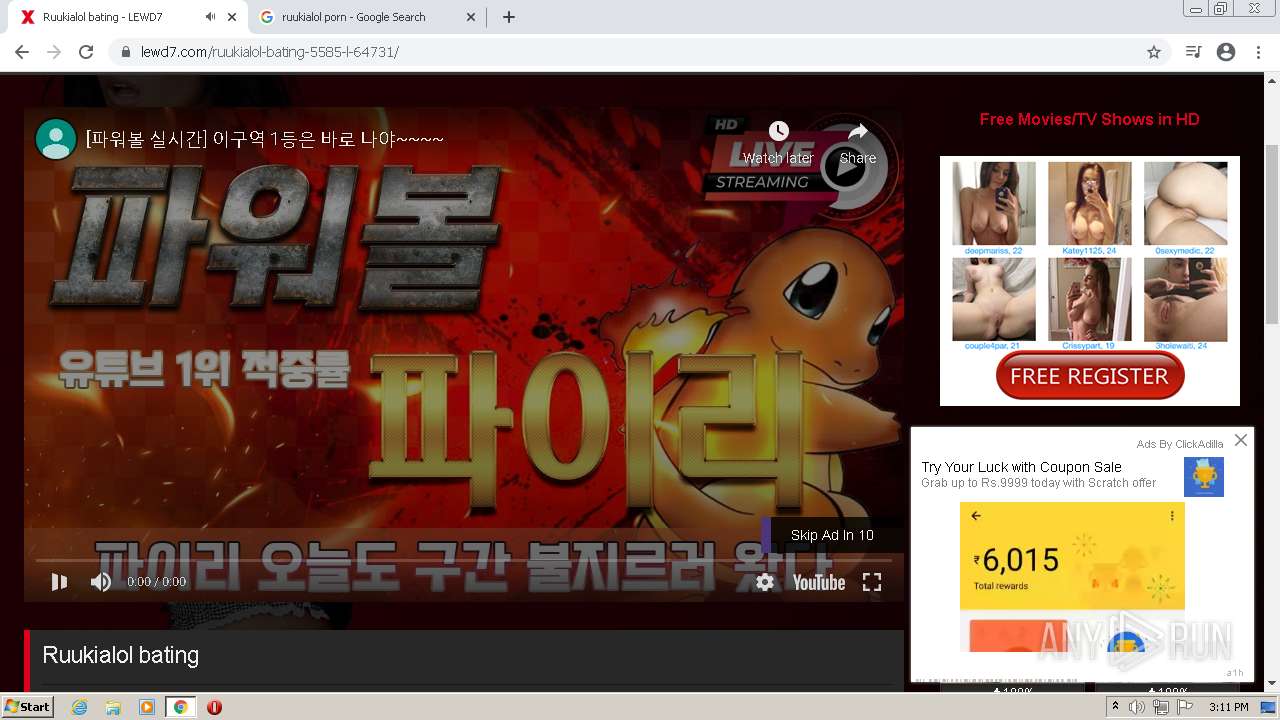Click the scrollbar down arrow
Image resolution: width=1280 pixels, height=720 pixels.
click(1271, 683)
